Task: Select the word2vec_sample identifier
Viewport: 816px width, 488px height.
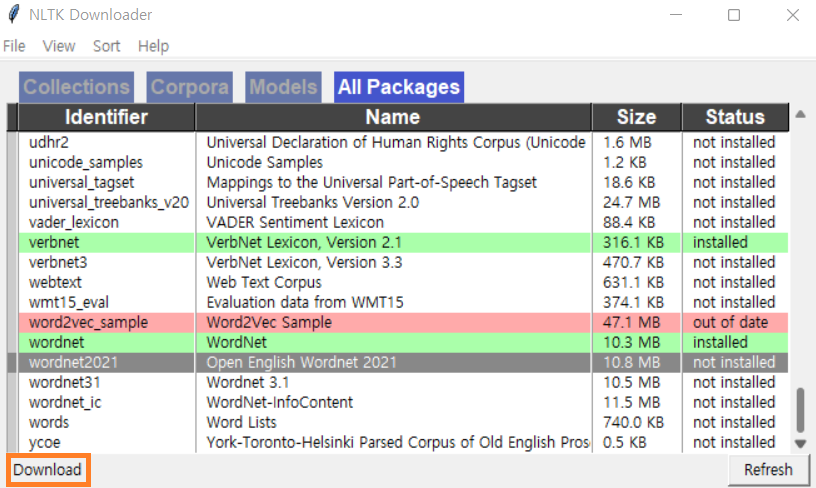Action: (x=88, y=323)
